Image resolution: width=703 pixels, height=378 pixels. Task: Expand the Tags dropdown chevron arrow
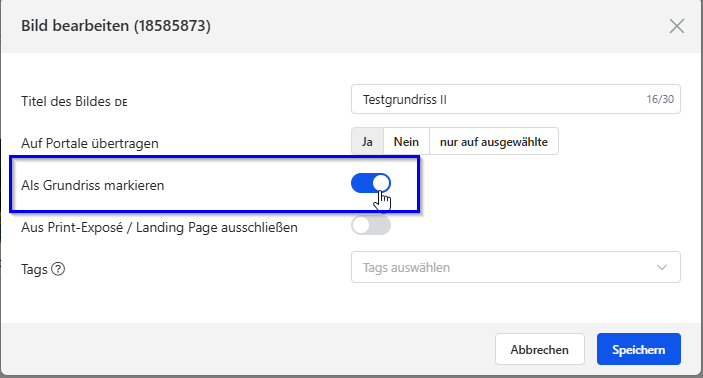click(662, 267)
